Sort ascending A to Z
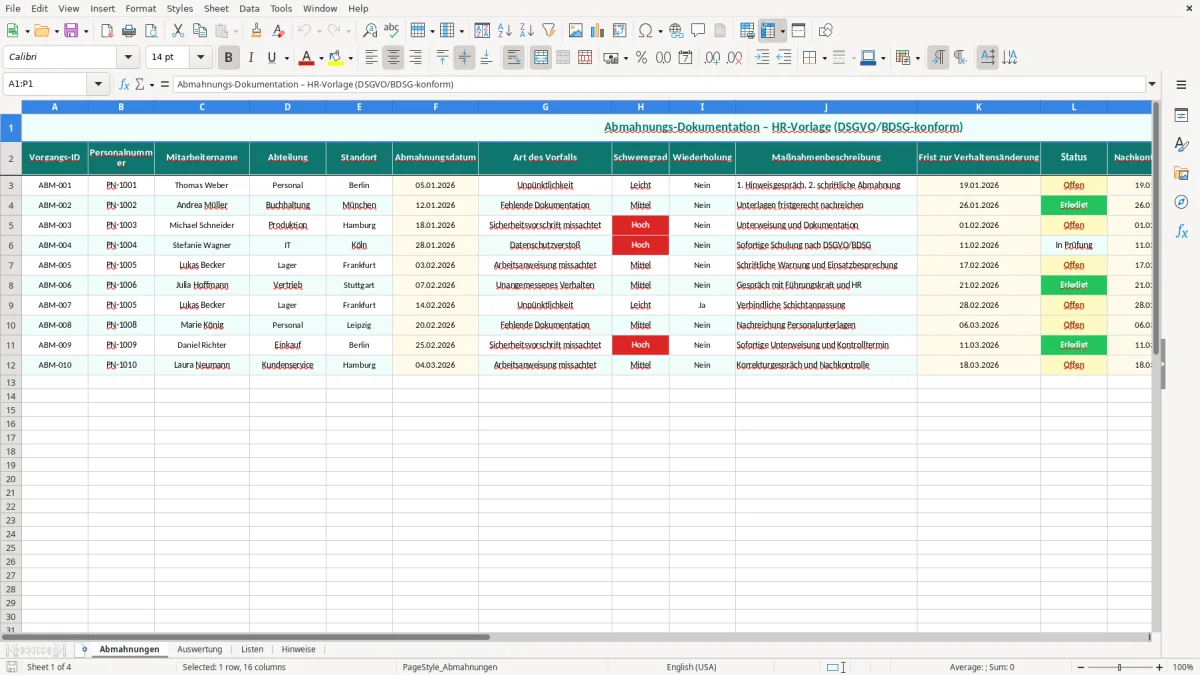Image resolution: width=1200 pixels, height=675 pixels. point(504,31)
